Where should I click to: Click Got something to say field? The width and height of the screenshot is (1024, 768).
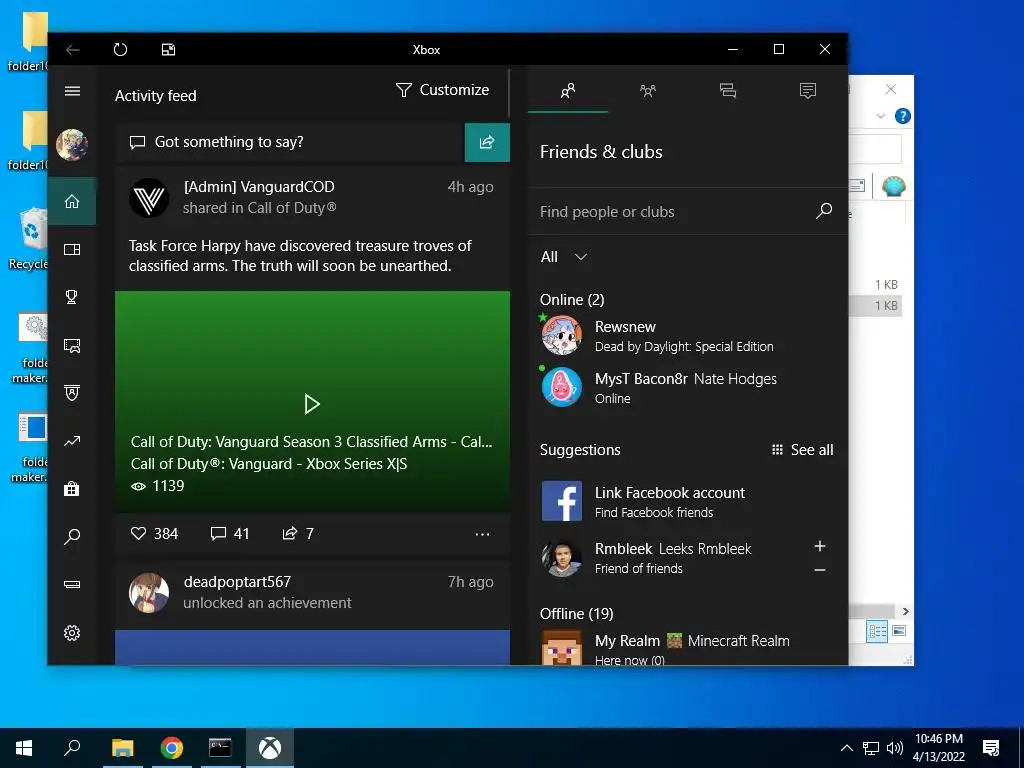pos(291,142)
